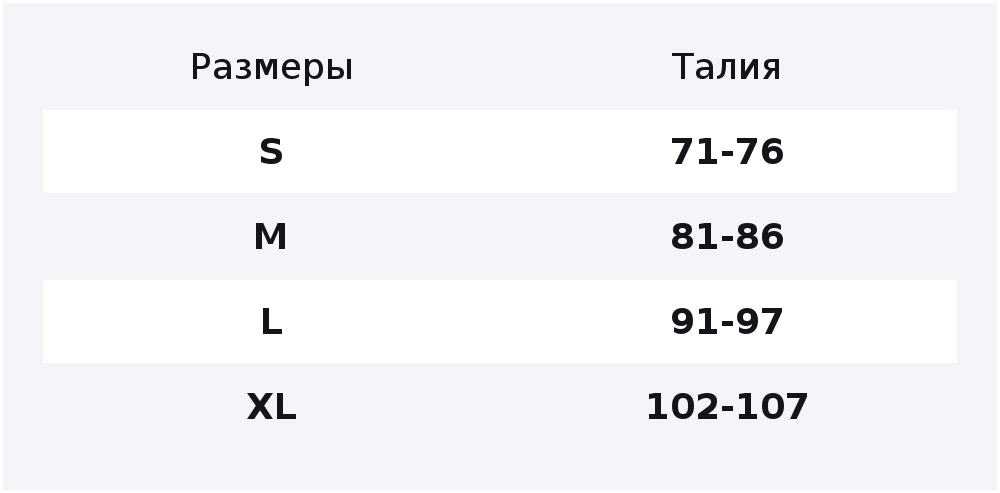Click the hyphen in the 81-86 range
Image resolution: width=1000 pixels, height=493 pixels.
click(x=728, y=239)
